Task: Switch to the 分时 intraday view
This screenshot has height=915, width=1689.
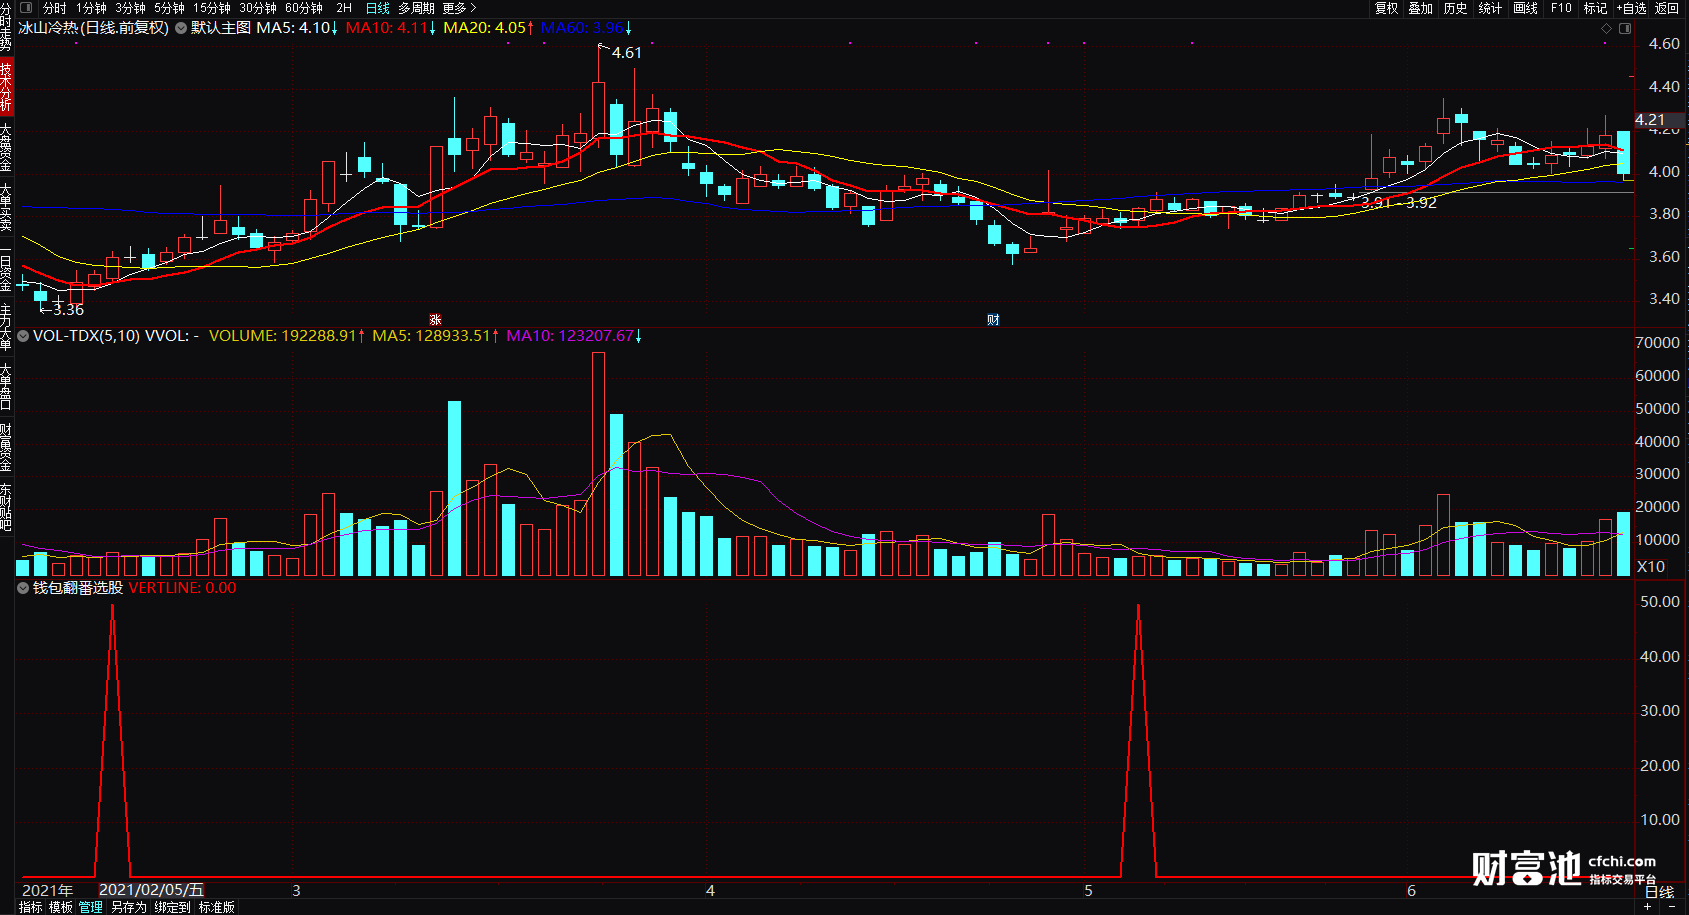Action: coord(54,8)
